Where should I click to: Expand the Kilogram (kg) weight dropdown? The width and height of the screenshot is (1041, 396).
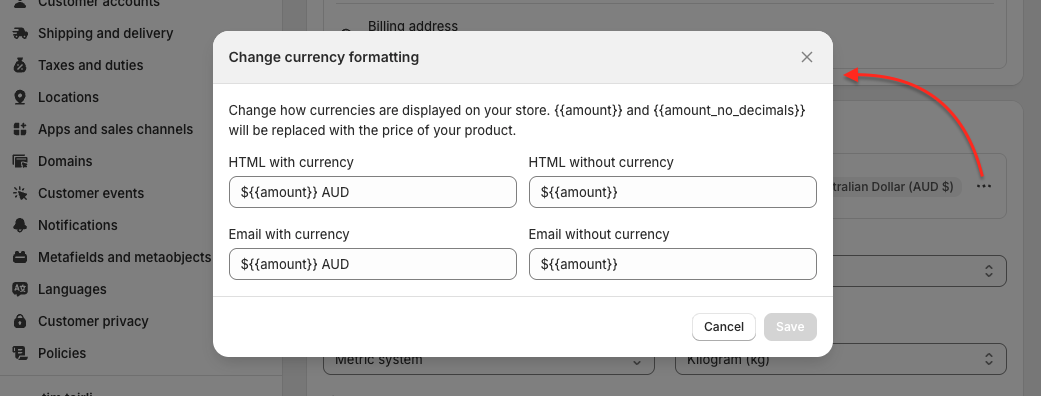(841, 359)
